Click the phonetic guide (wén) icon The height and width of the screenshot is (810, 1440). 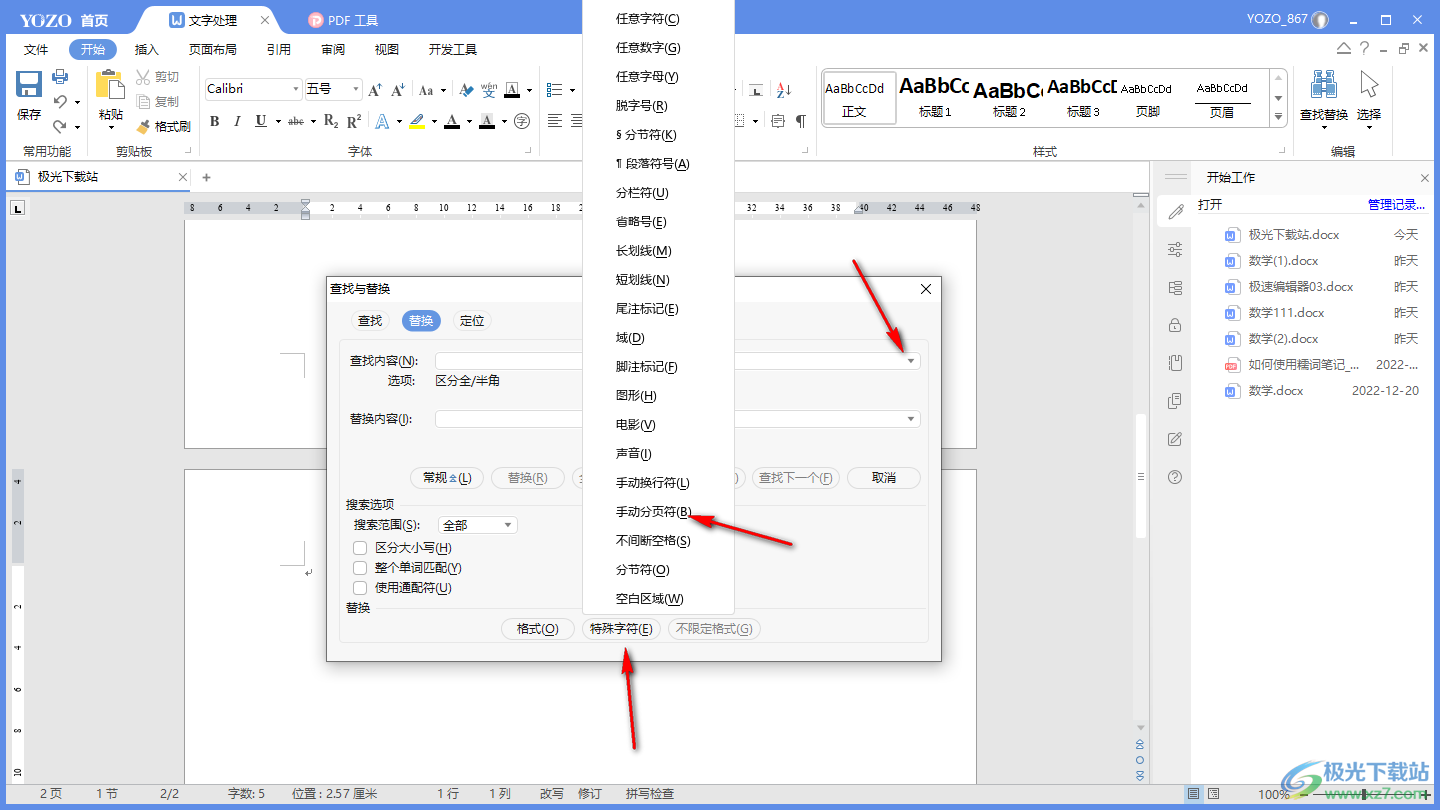pyautogui.click(x=489, y=90)
